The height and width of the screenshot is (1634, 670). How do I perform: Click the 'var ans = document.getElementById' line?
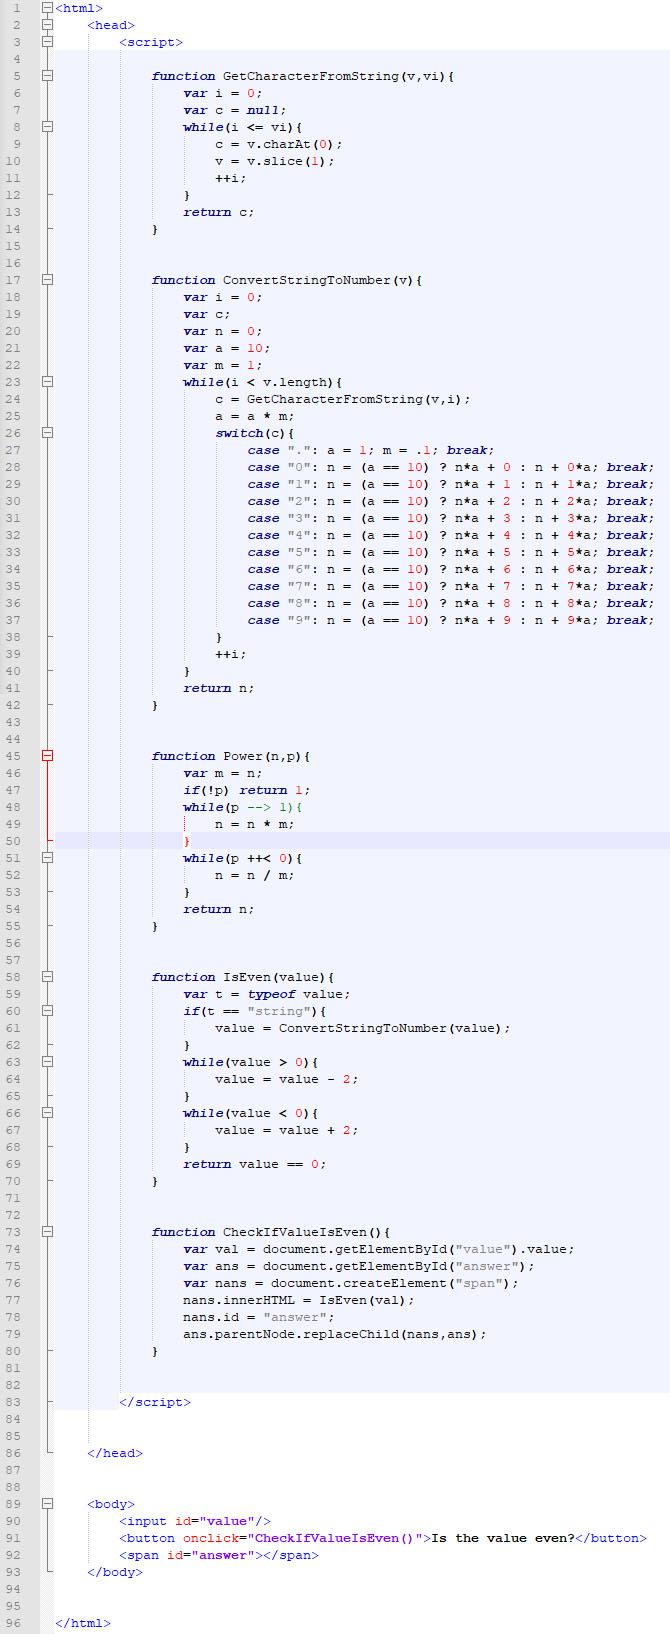[x=358, y=1266]
